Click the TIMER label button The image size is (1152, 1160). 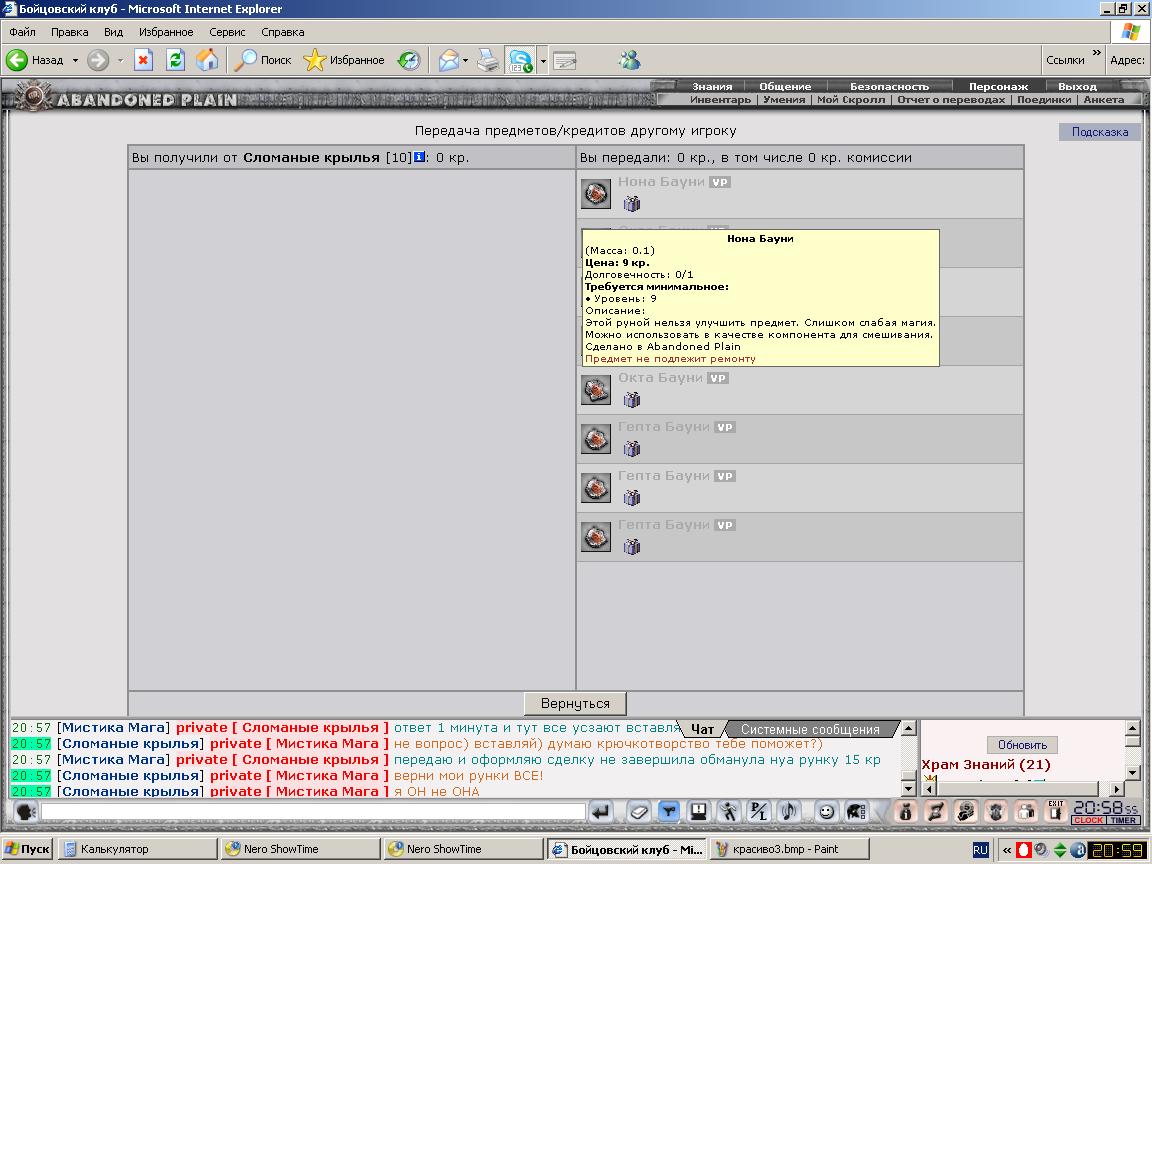[x=1122, y=820]
